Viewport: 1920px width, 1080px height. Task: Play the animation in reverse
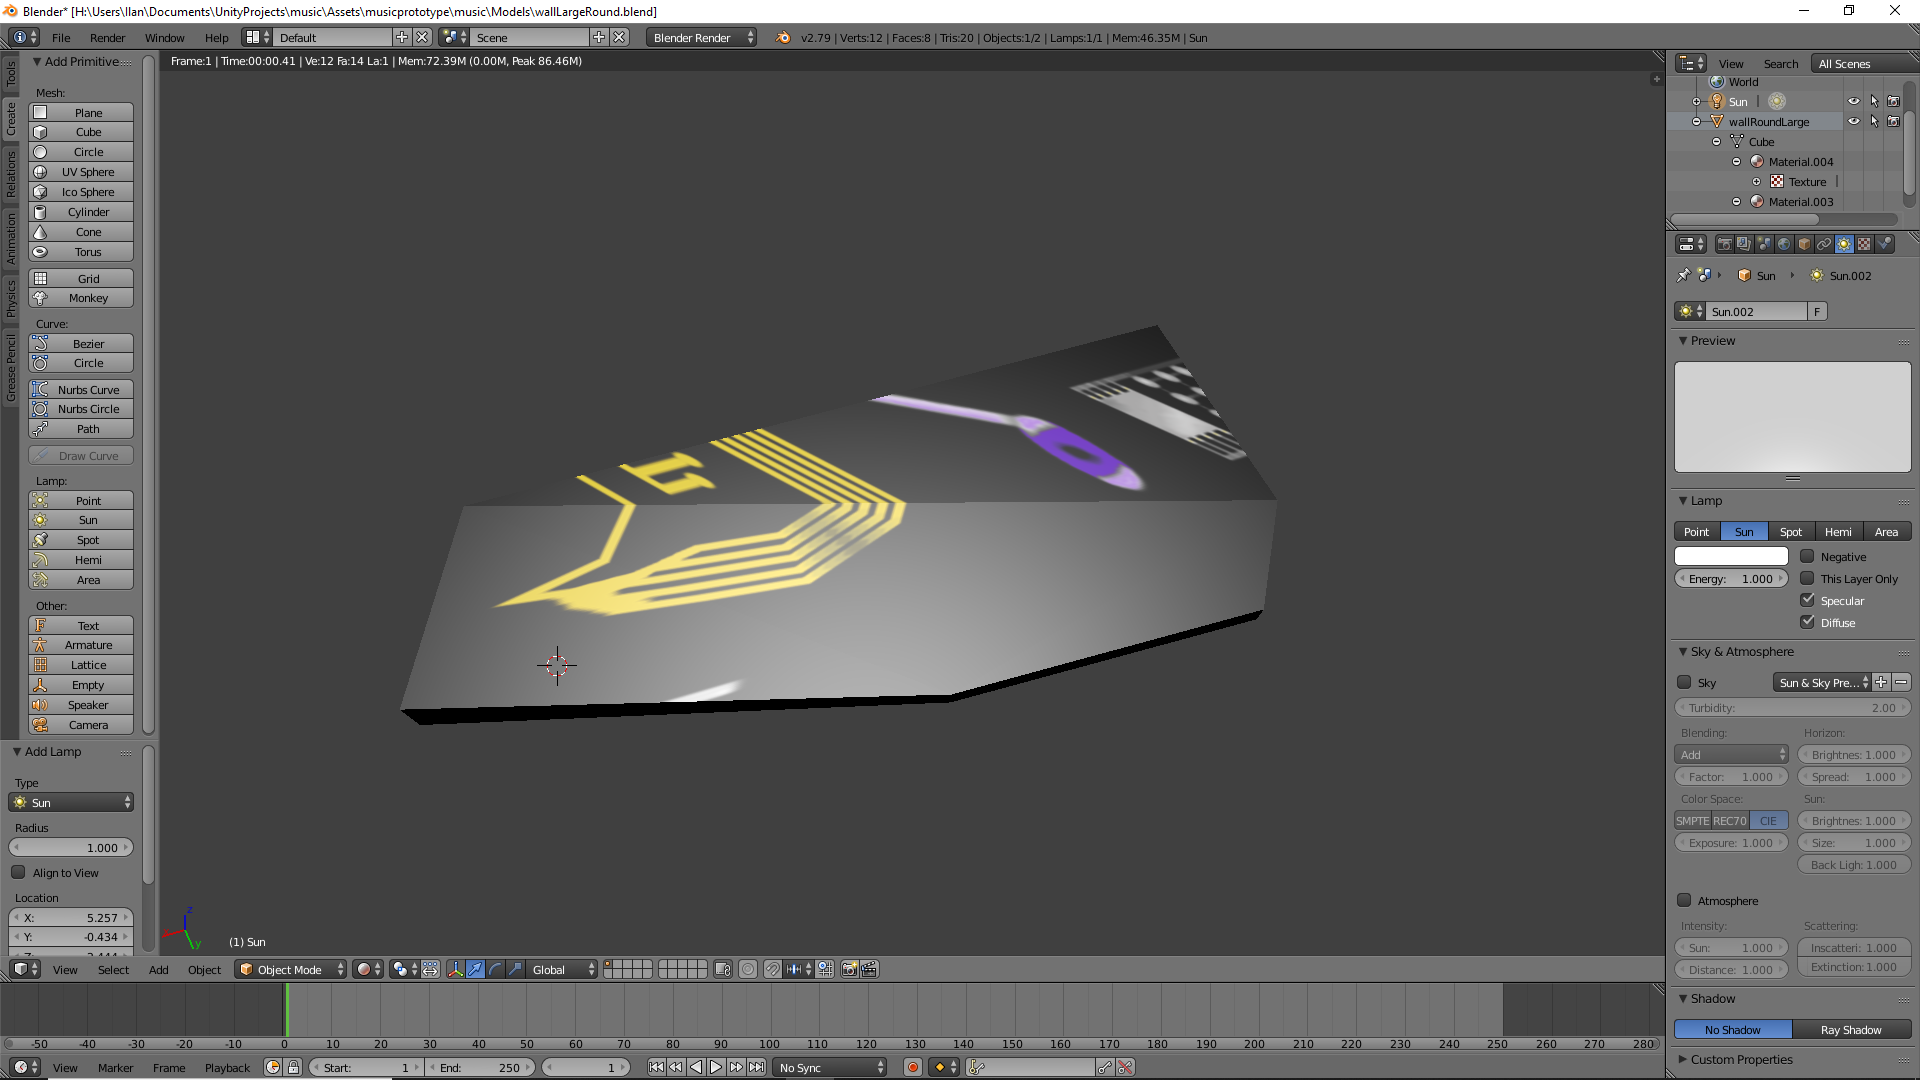(x=696, y=1067)
